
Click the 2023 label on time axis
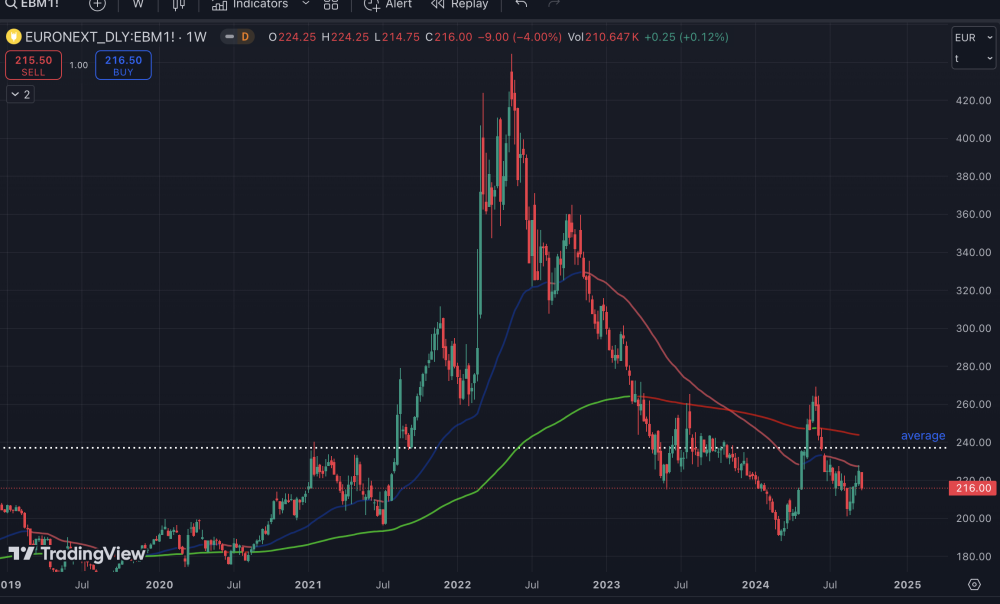[x=606, y=585]
